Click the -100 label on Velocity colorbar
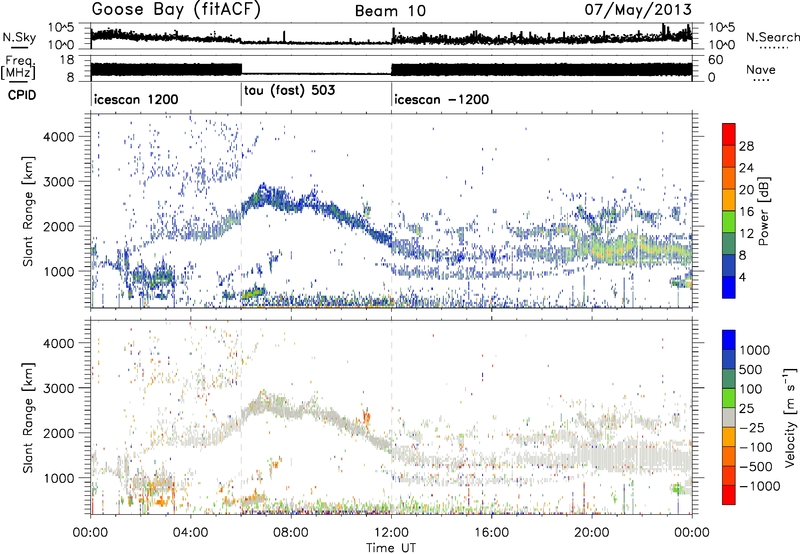This screenshot has width=800, height=554. click(756, 447)
